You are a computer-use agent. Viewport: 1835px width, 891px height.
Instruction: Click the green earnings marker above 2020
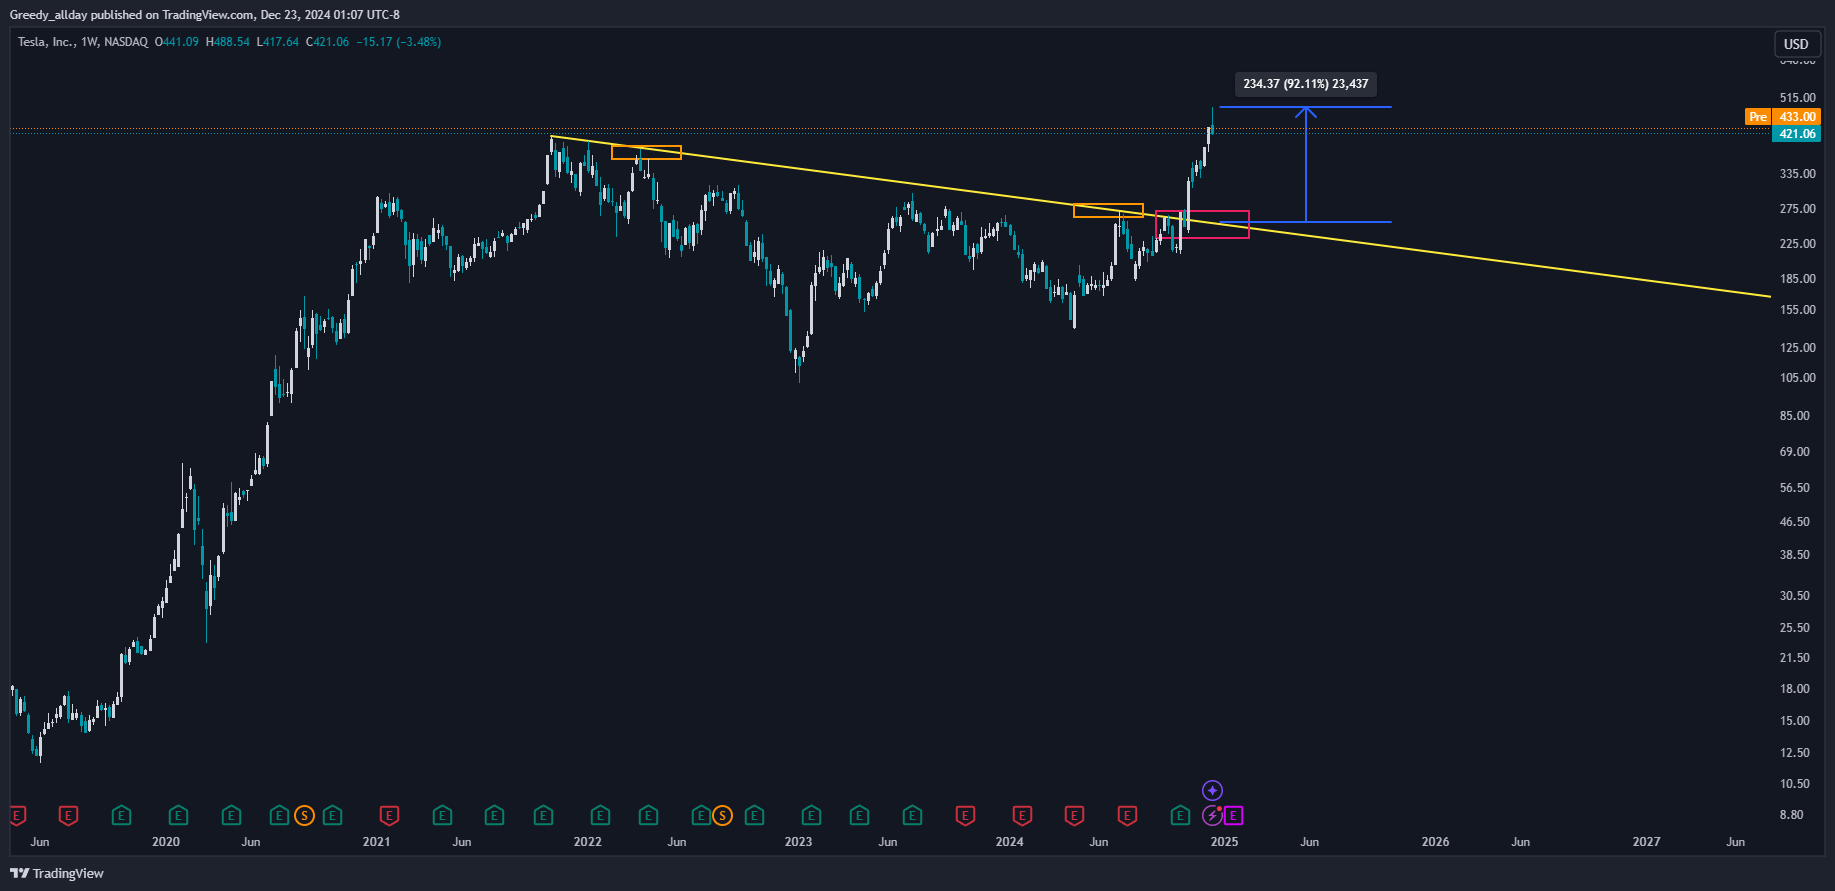click(178, 816)
